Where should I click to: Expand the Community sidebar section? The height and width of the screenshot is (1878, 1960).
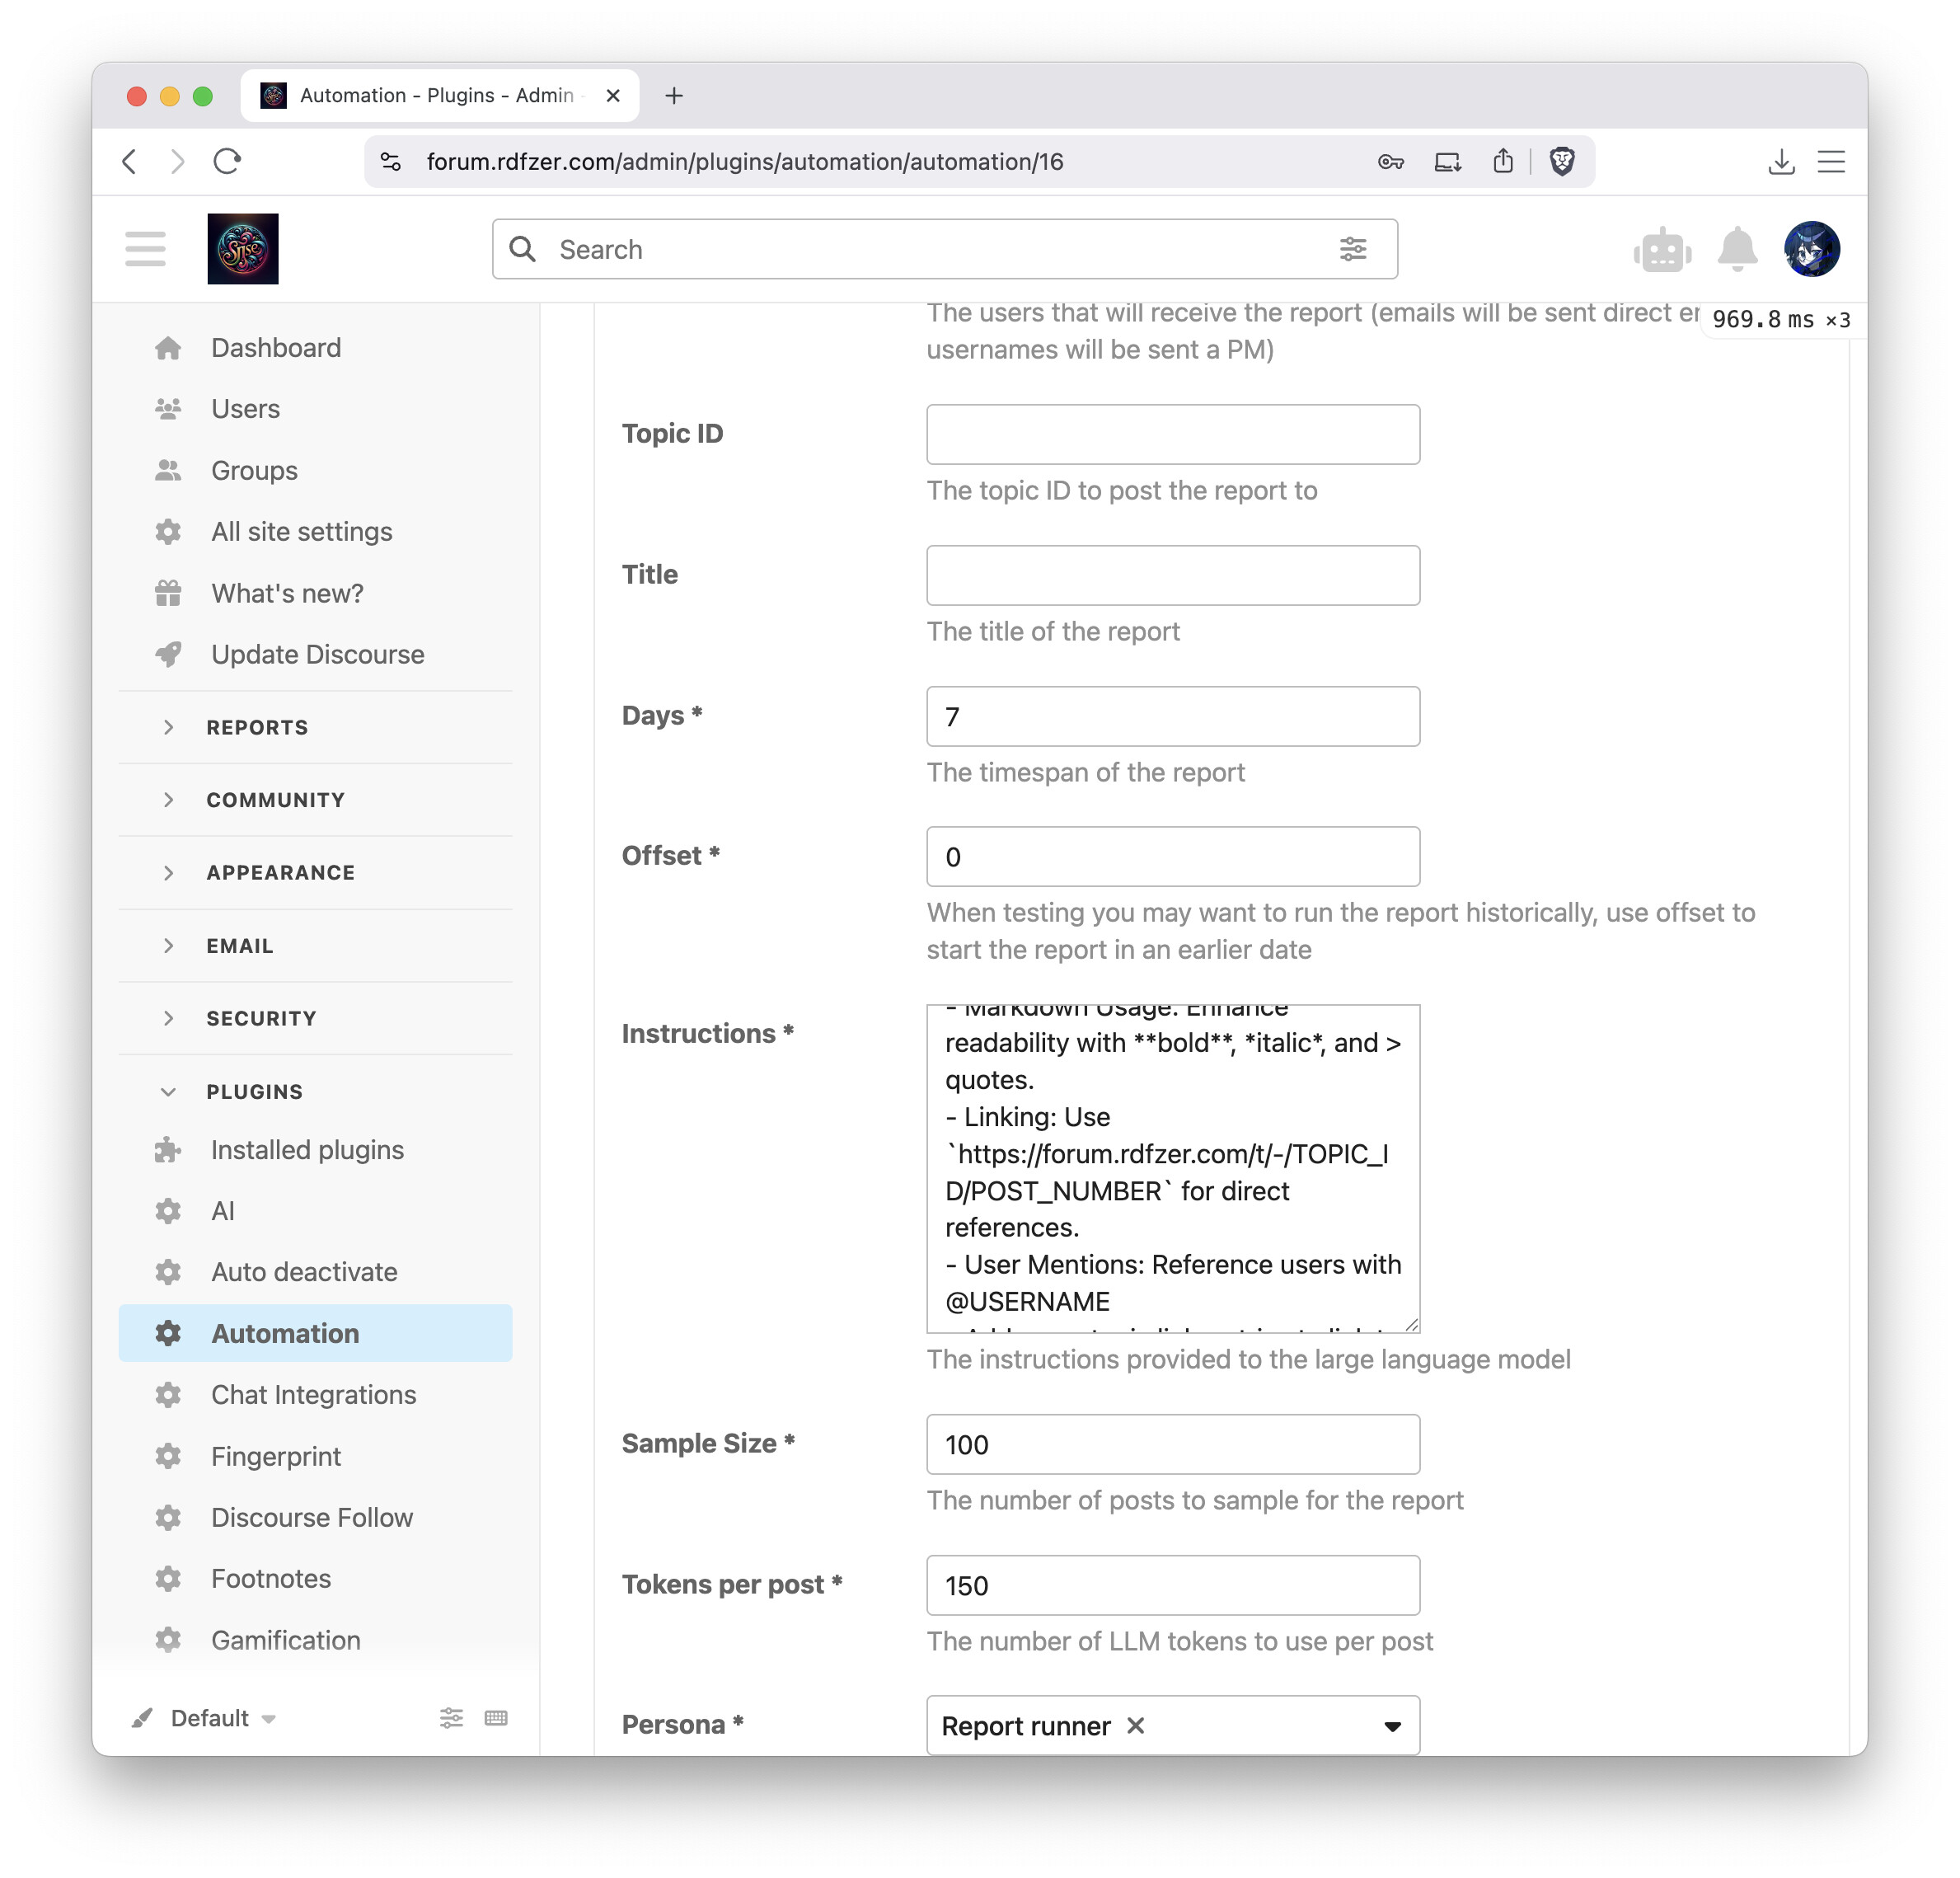pos(275,800)
